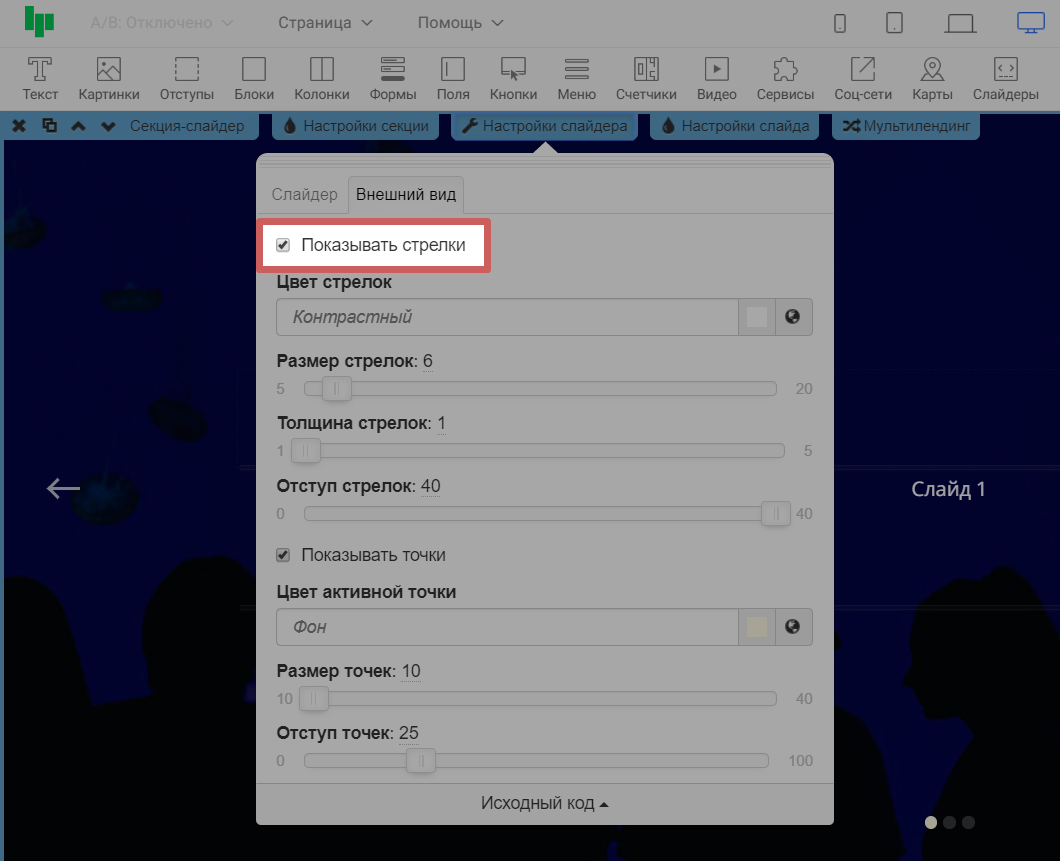Switch to desktop monitor preview icon
The height and width of the screenshot is (861, 1060).
coord(1030,22)
